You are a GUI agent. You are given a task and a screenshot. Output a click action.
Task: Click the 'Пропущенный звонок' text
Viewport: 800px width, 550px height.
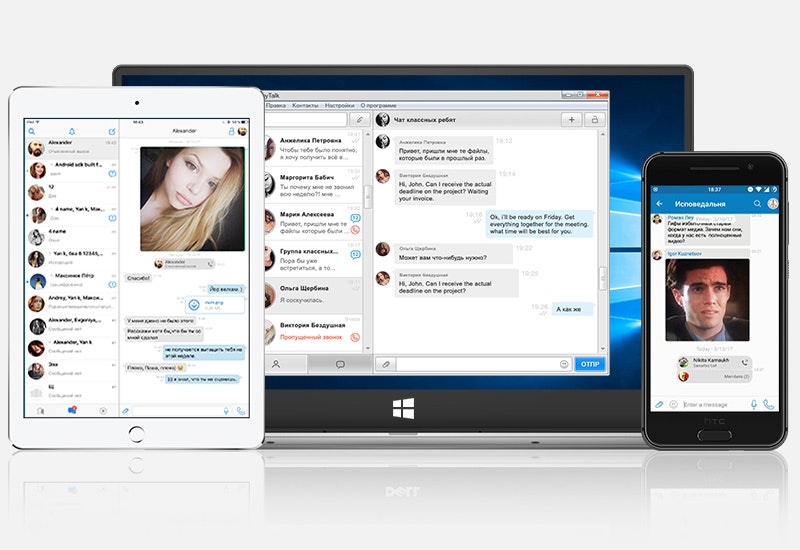311,337
